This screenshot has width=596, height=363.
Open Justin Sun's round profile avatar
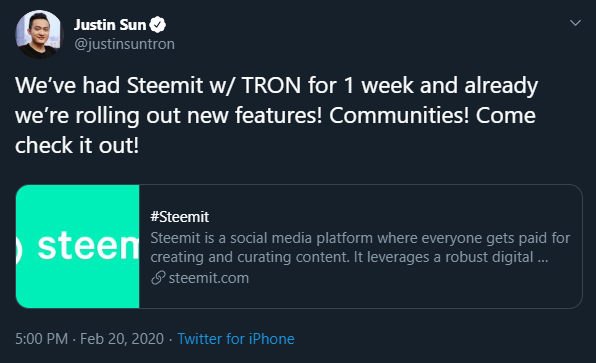[x=38, y=35]
